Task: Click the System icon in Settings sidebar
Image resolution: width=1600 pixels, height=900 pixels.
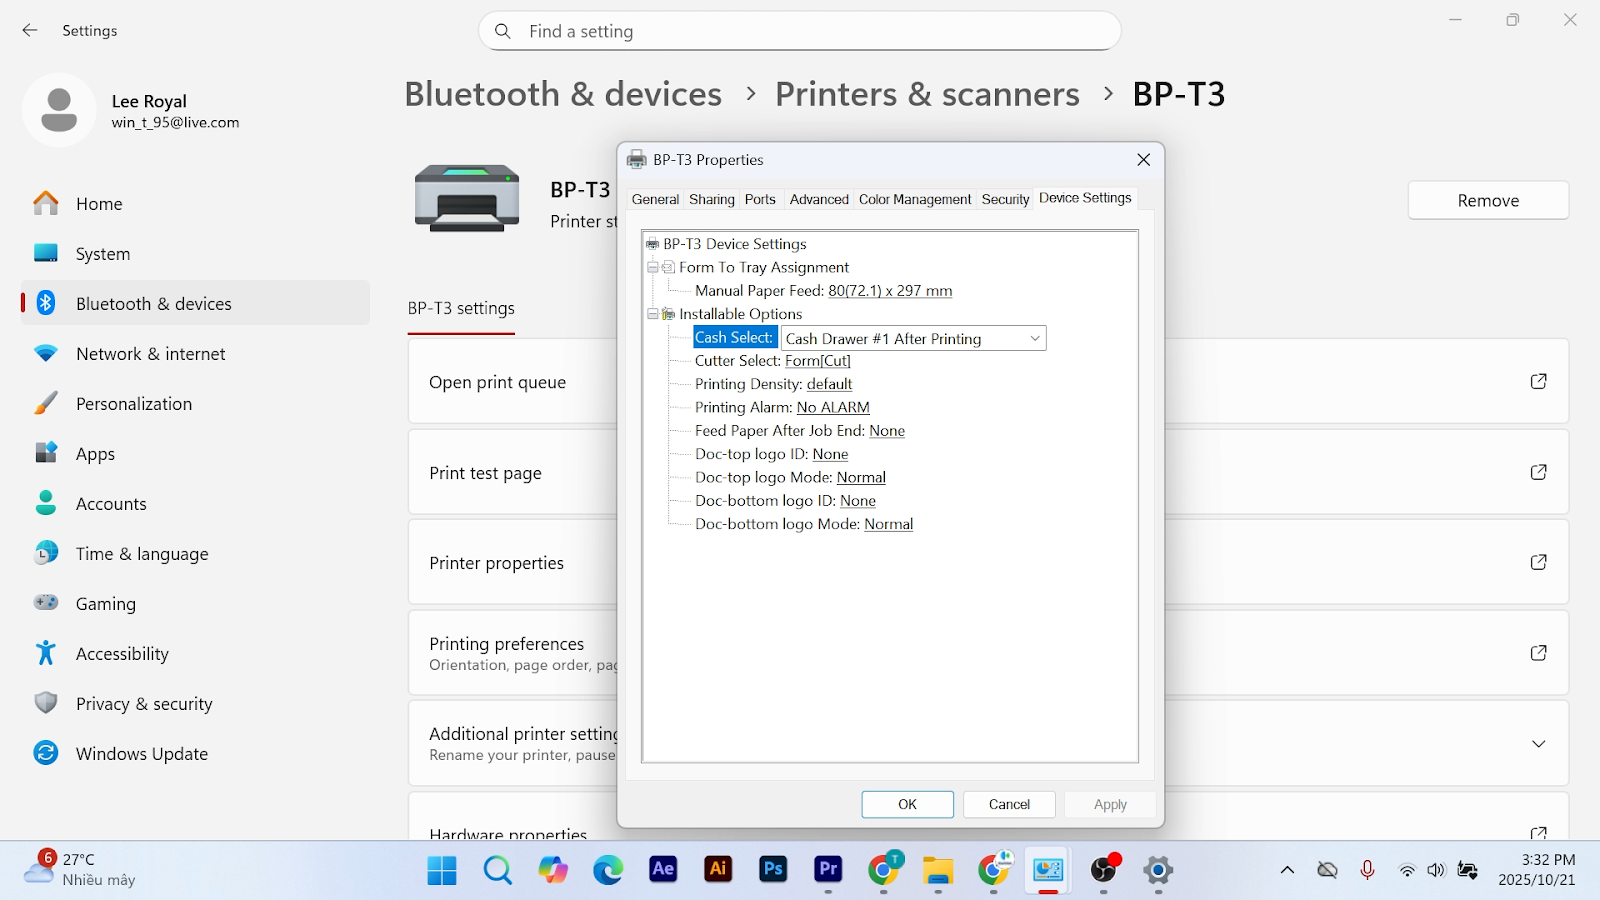Action: pos(46,253)
